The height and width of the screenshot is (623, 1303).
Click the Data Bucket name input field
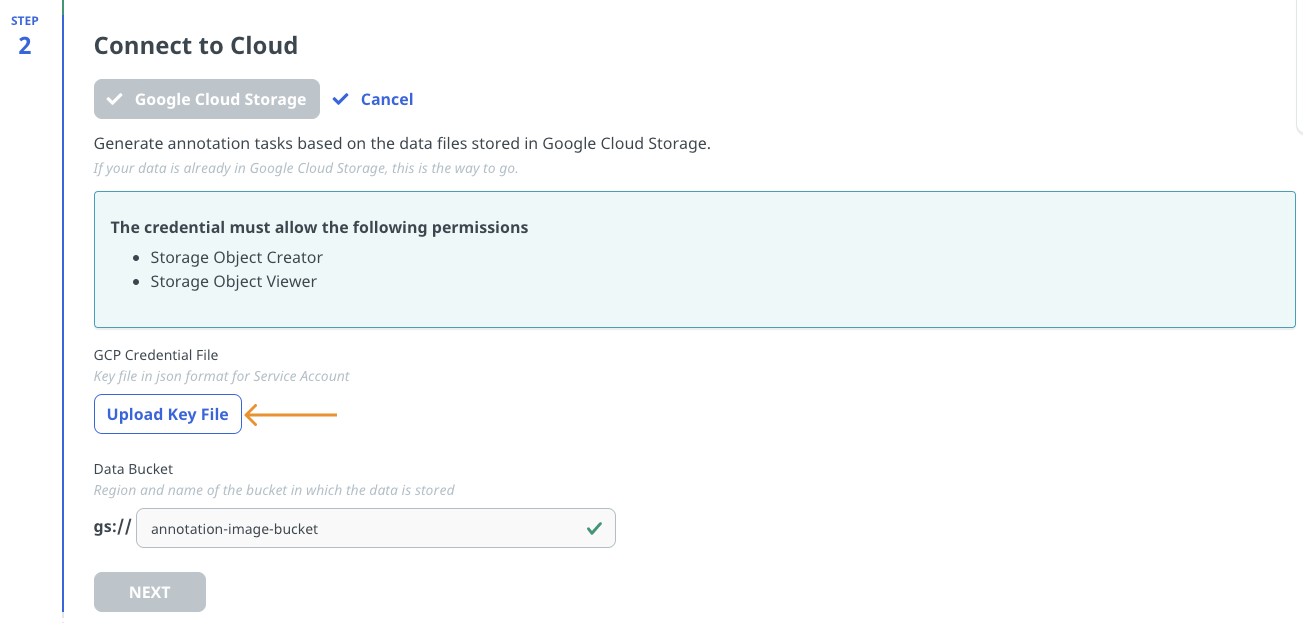pyautogui.click(x=376, y=528)
